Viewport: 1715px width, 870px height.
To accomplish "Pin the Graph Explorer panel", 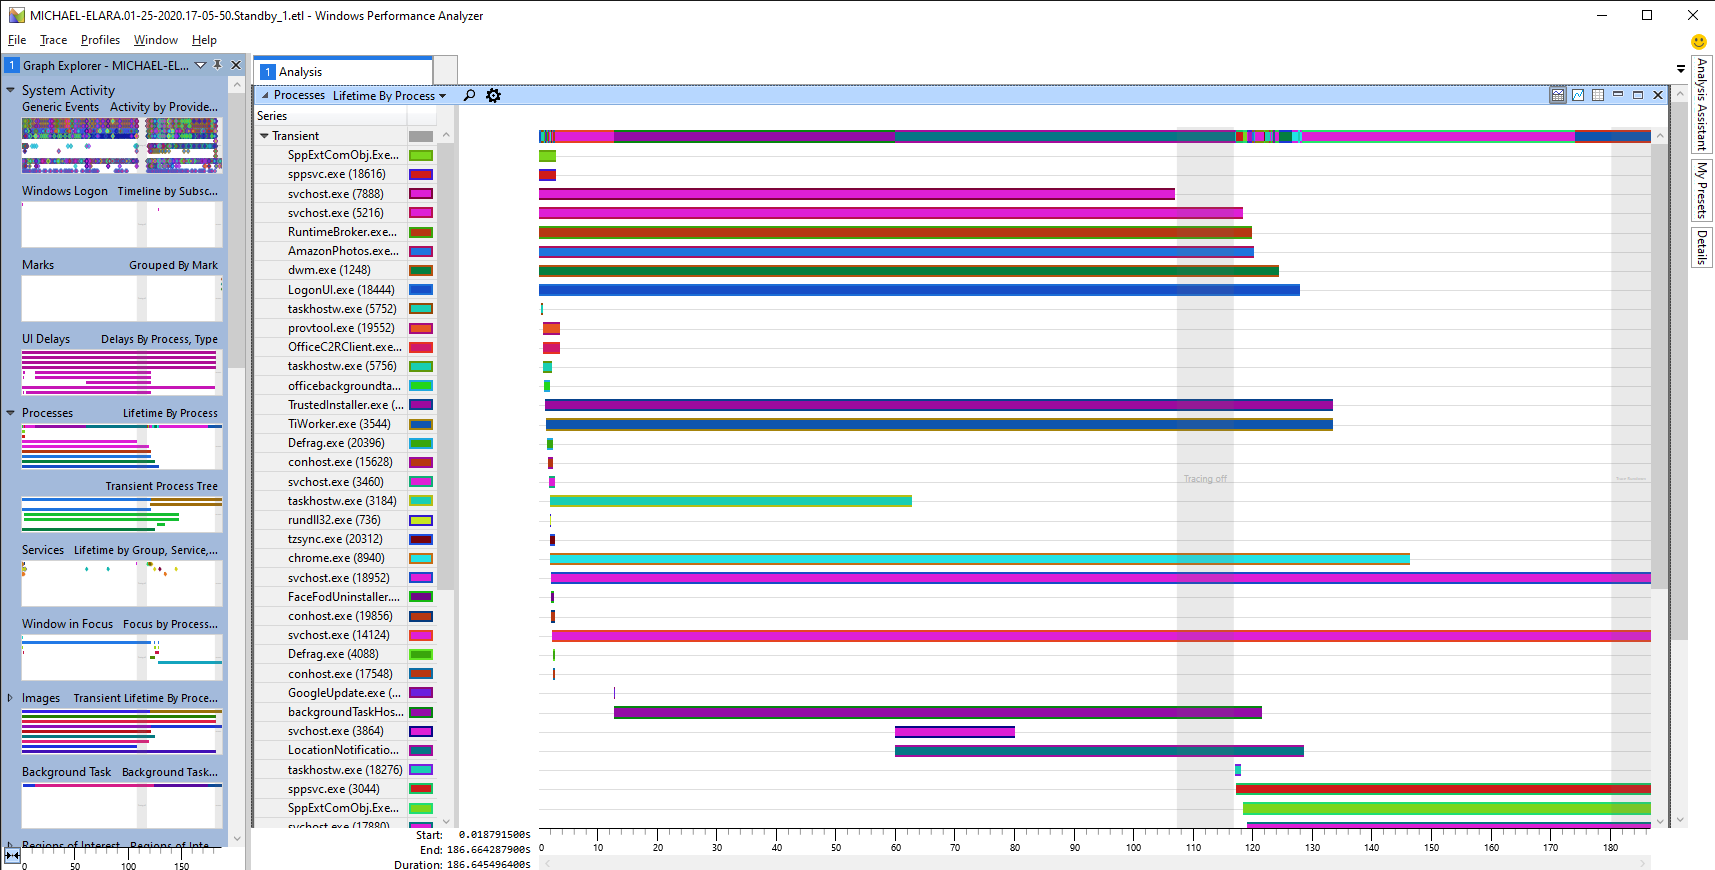I will click(x=218, y=65).
